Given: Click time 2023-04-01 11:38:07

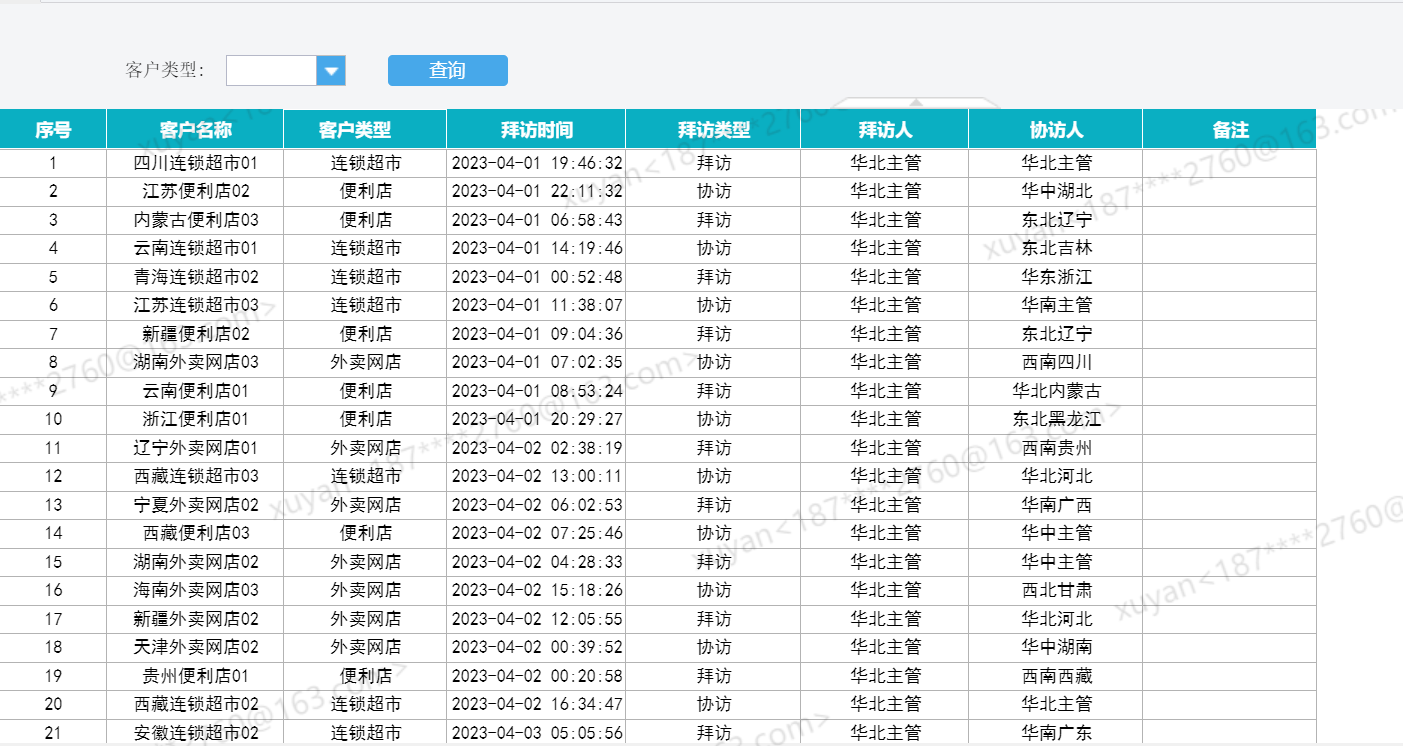Looking at the screenshot, I should [x=537, y=305].
